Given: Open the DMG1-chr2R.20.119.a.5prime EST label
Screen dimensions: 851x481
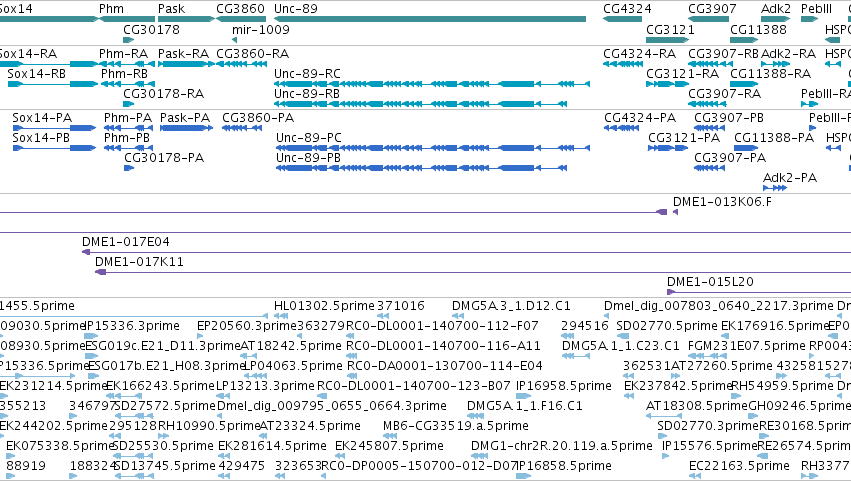Looking at the screenshot, I should pos(561,447).
